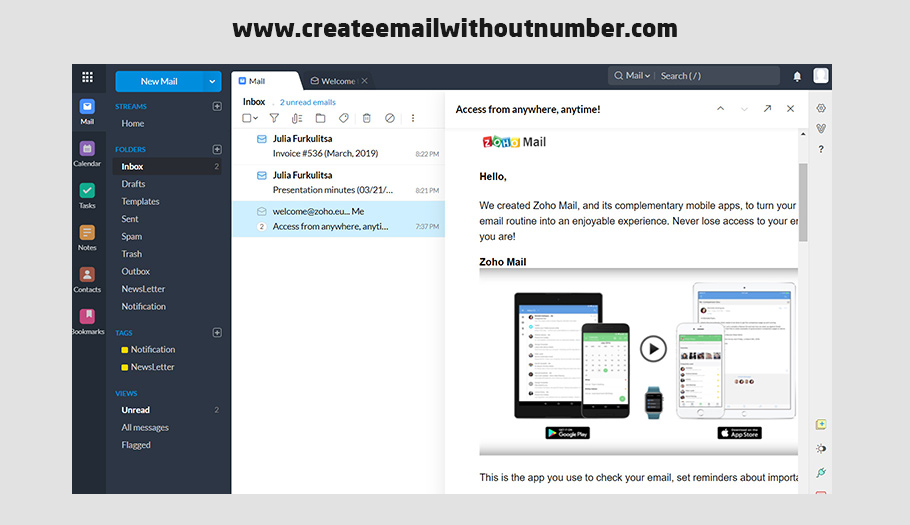910x525 pixels.
Task: Open the Contacts app icon
Action: point(87,280)
